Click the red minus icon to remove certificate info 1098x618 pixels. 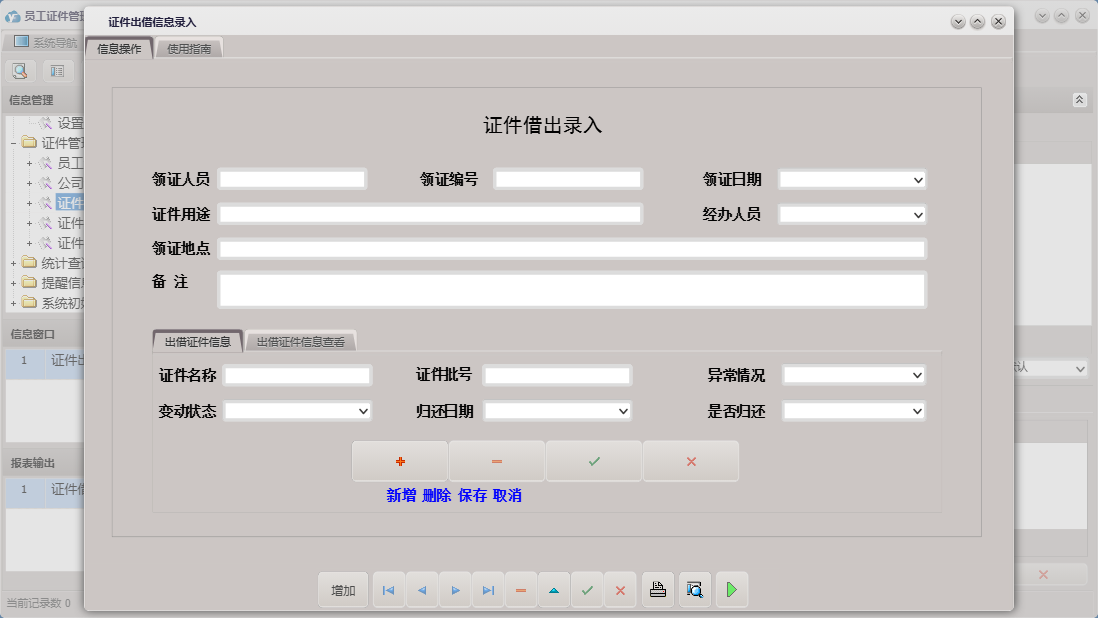coord(497,461)
